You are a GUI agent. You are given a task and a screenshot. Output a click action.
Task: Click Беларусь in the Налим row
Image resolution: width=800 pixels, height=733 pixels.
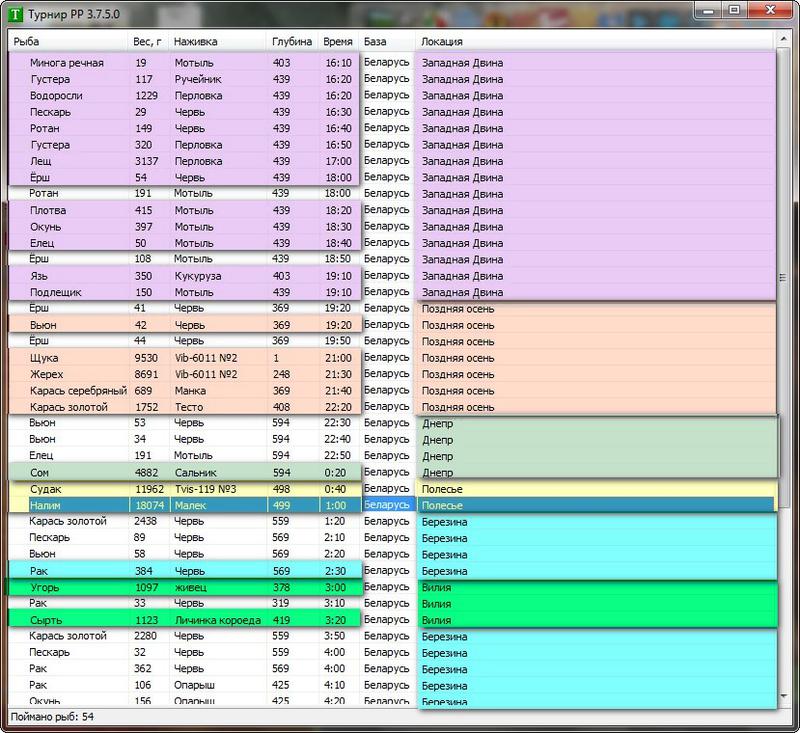click(387, 504)
